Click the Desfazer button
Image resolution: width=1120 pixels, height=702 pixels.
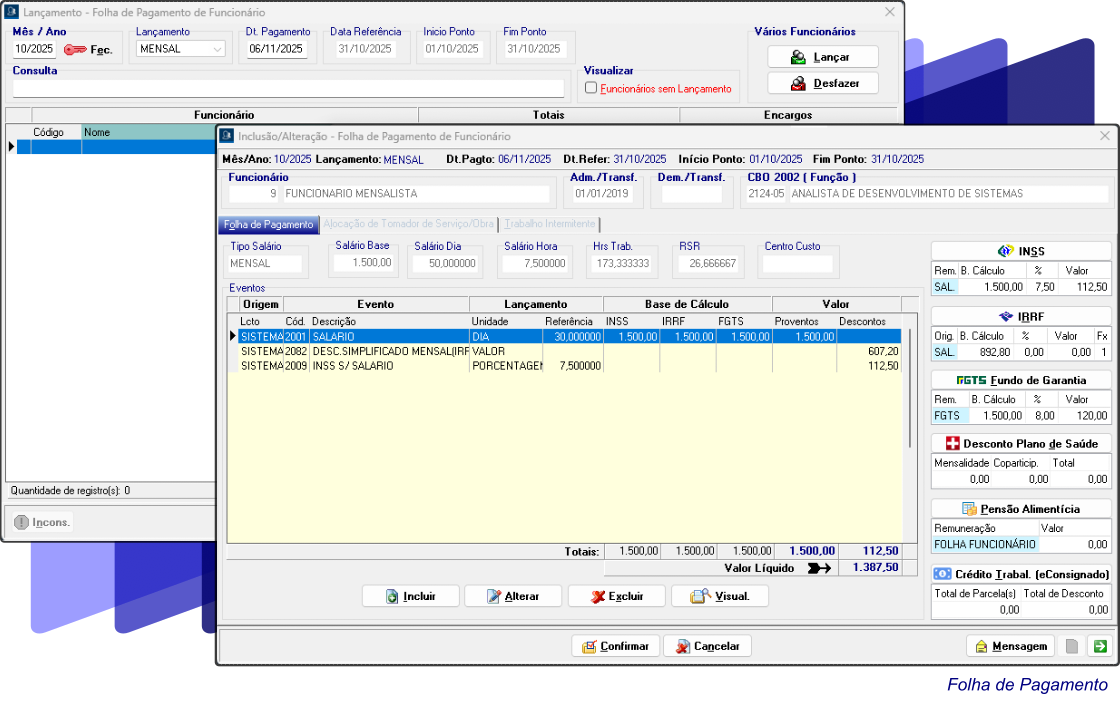pyautogui.click(x=822, y=83)
